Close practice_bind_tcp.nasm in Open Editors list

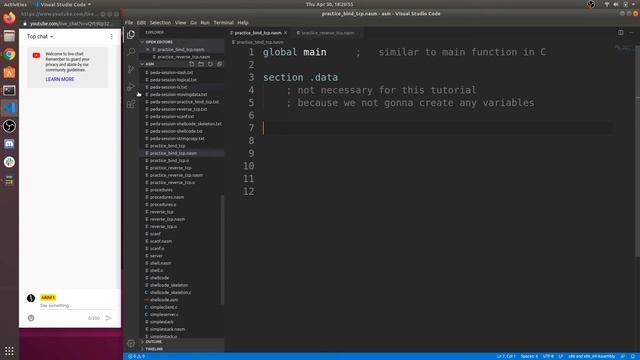pyautogui.click(x=147, y=49)
